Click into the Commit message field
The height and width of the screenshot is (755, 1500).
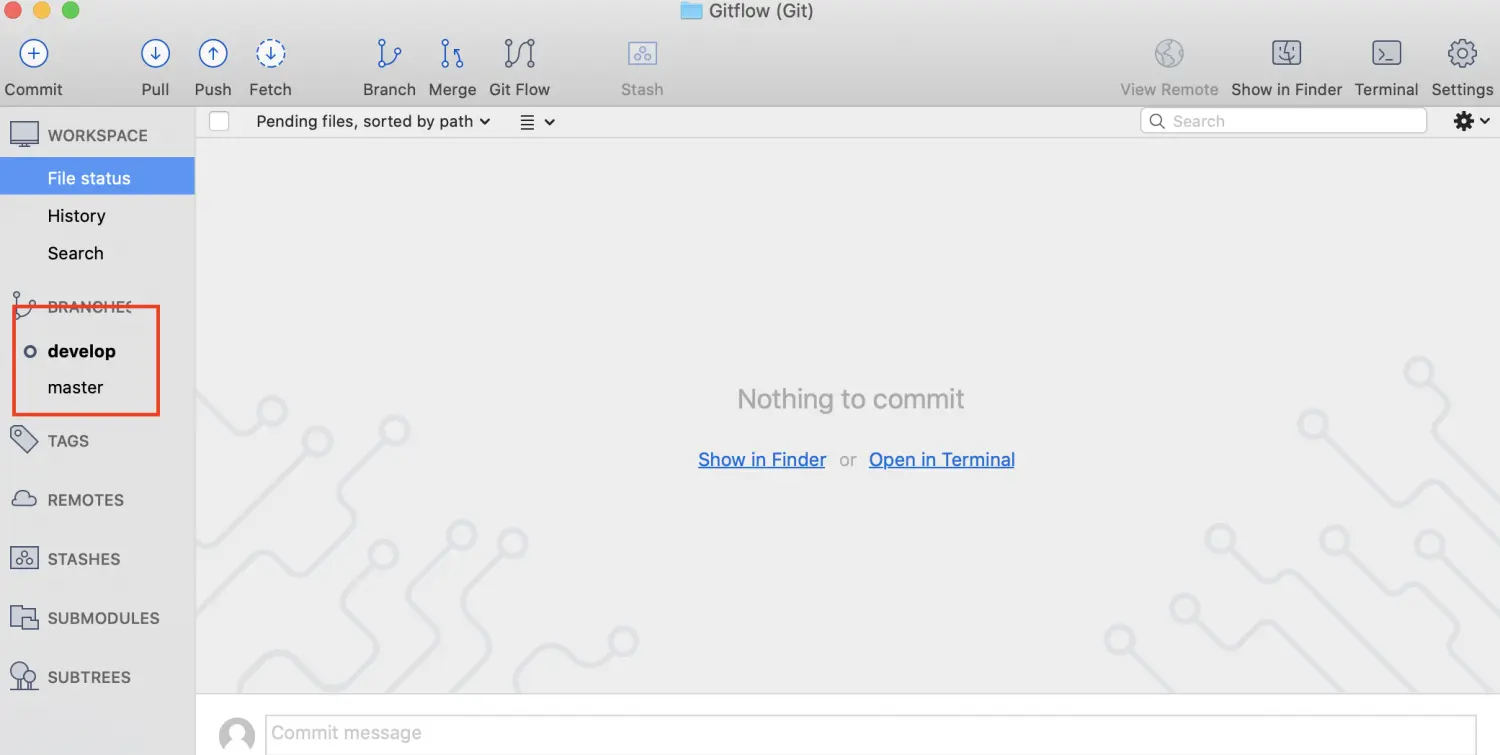[870, 734]
